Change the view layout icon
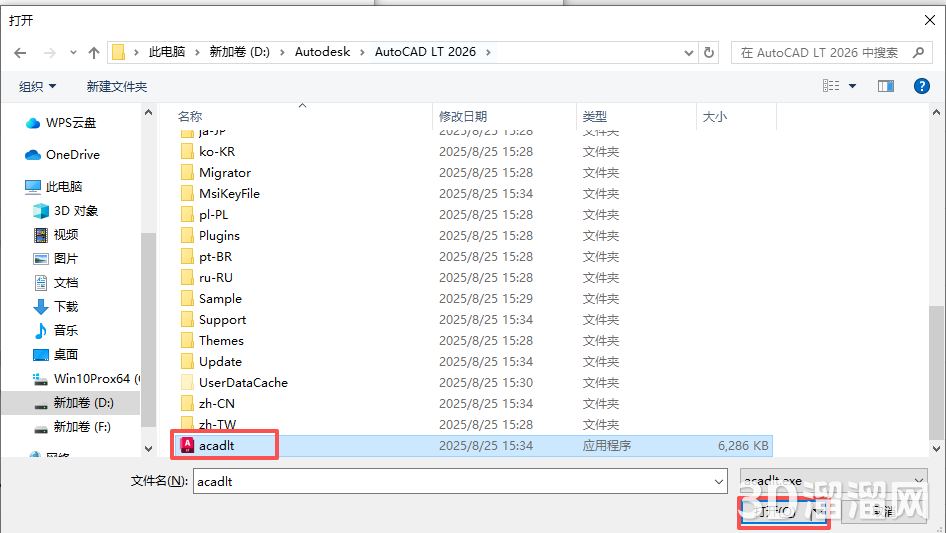The width and height of the screenshot is (946, 533). (831, 86)
